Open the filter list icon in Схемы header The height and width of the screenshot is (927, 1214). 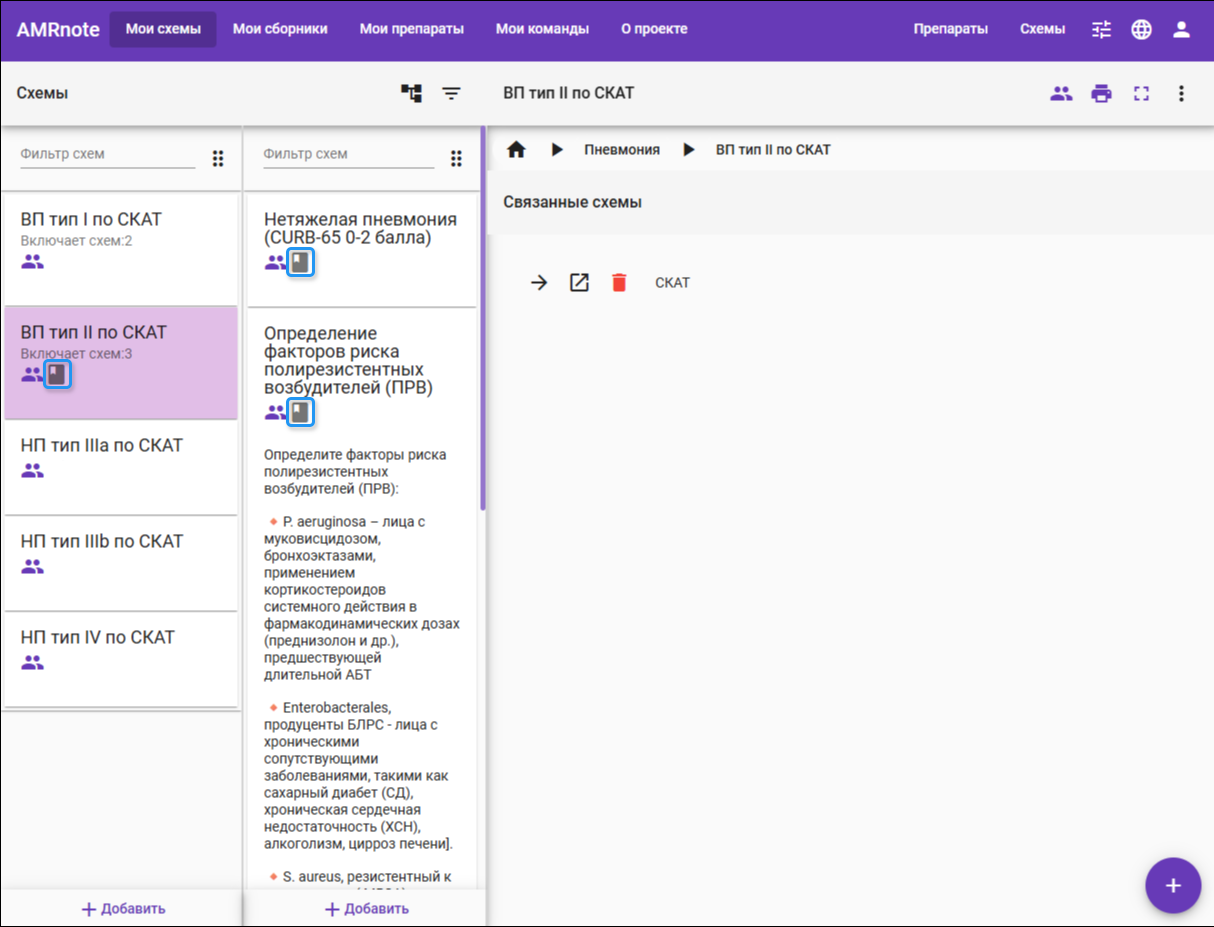click(x=452, y=93)
